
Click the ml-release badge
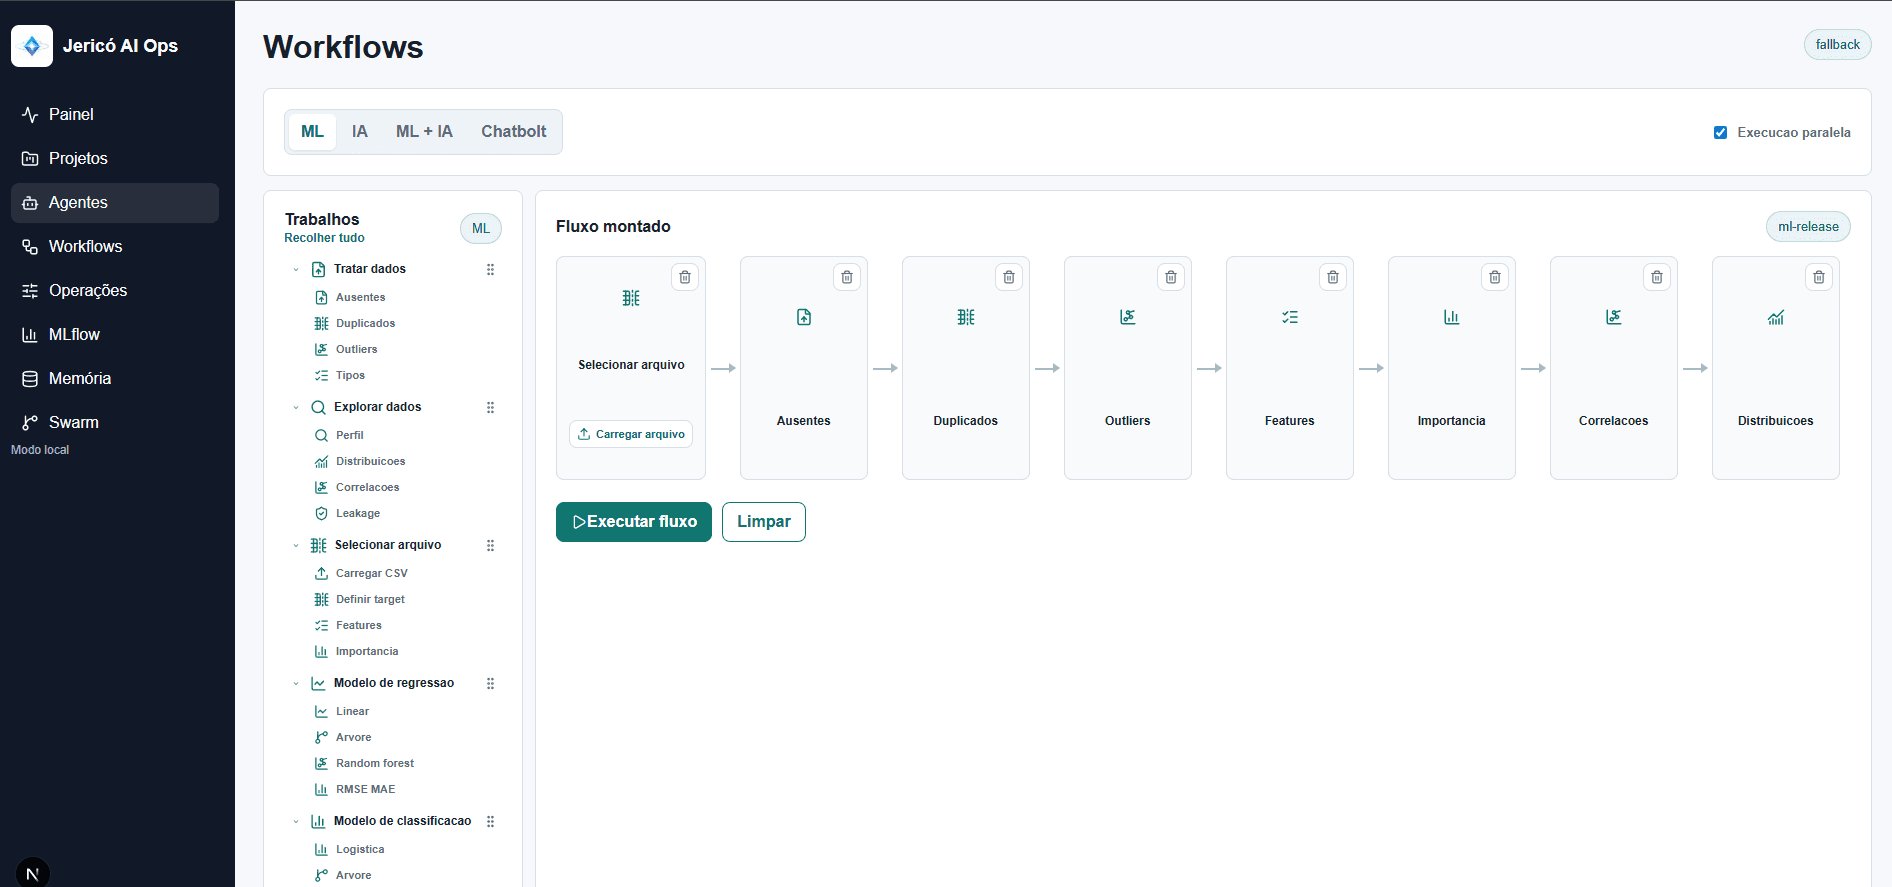1808,227
